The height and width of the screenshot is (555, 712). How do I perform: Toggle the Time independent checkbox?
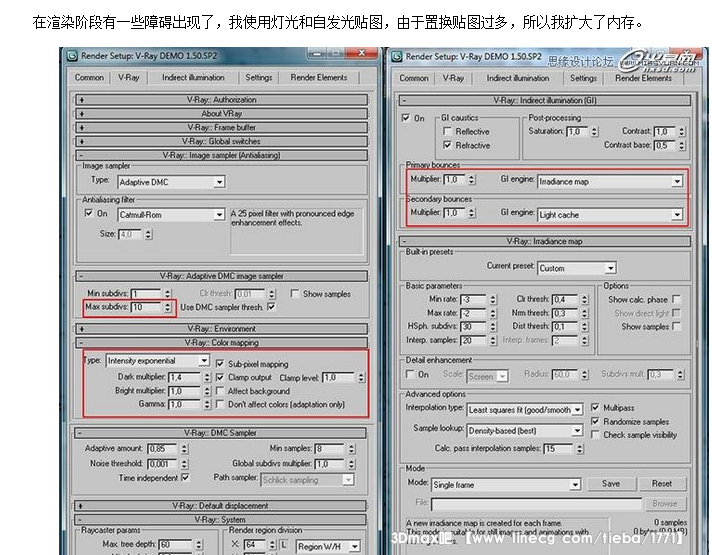pos(185,478)
